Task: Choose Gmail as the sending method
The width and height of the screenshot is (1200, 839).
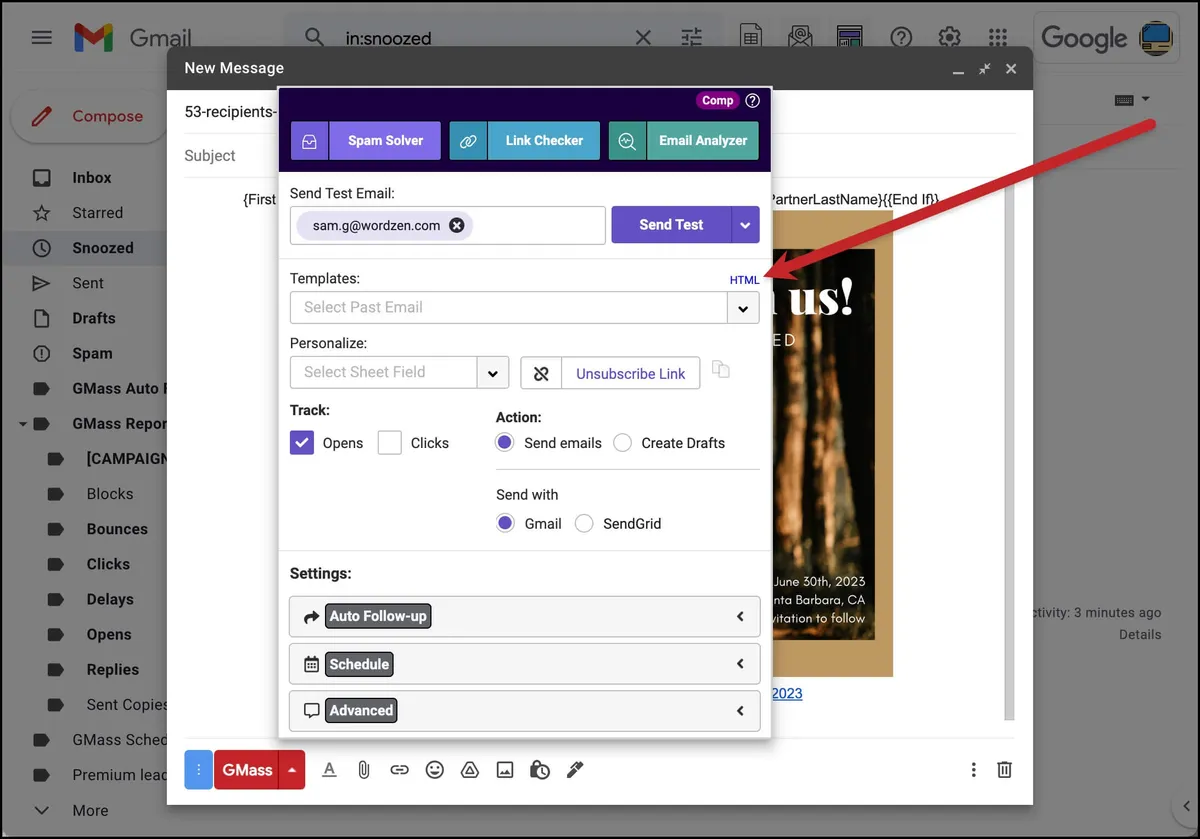Action: (505, 523)
